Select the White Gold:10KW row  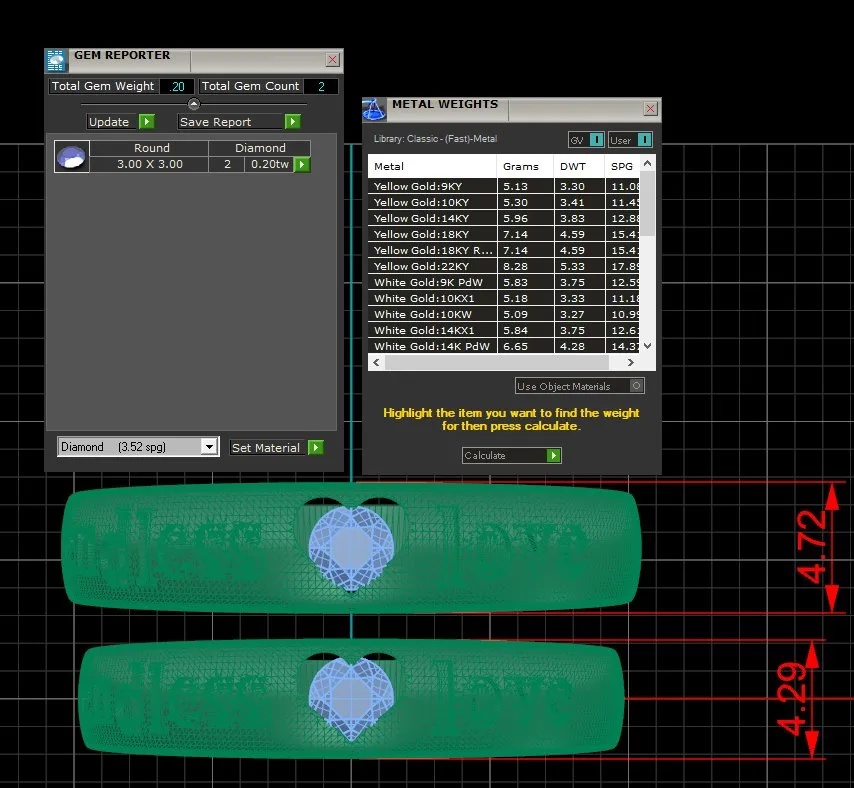tap(504, 314)
